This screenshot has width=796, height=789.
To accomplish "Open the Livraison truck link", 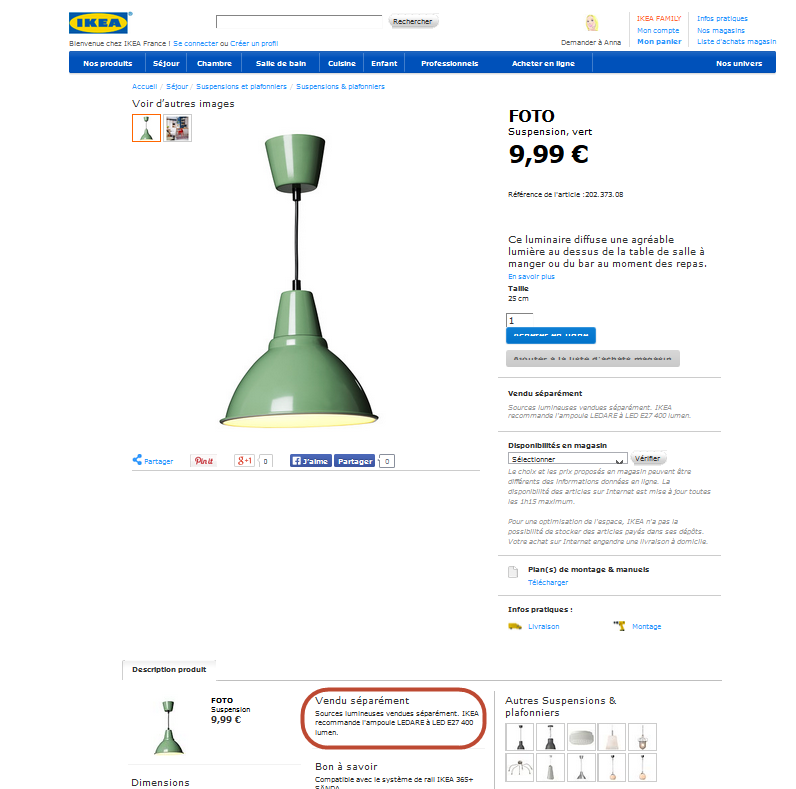I will point(534,627).
